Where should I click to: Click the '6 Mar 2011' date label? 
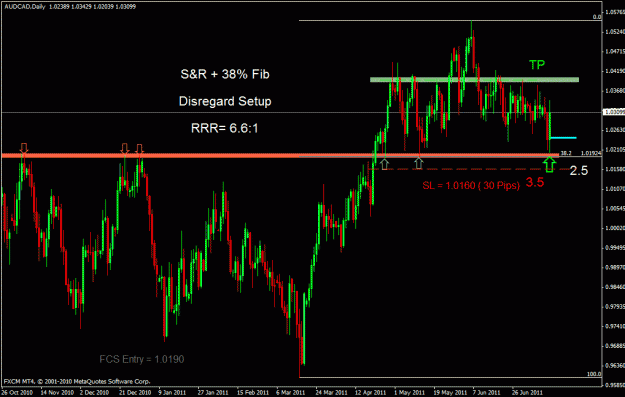coord(291,392)
